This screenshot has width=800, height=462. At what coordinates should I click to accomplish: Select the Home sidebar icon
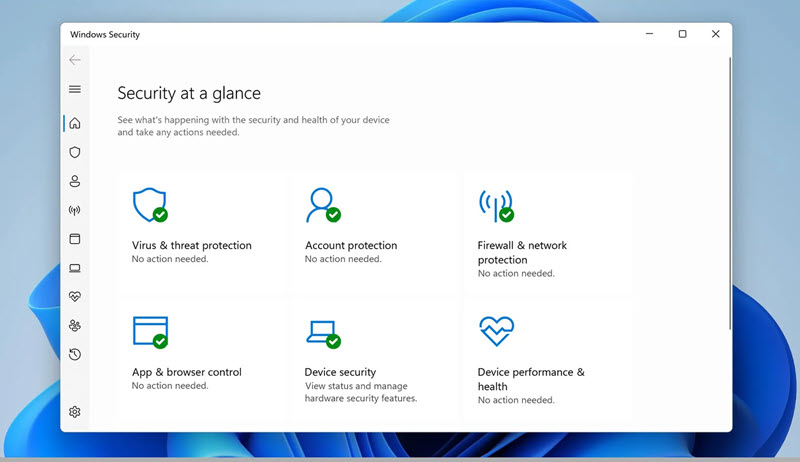pyautogui.click(x=74, y=123)
